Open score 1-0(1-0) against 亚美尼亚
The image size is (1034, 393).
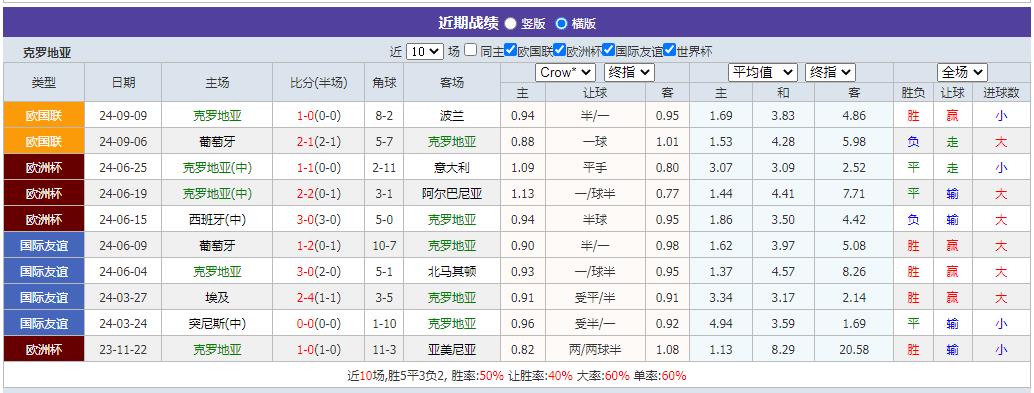pos(319,350)
